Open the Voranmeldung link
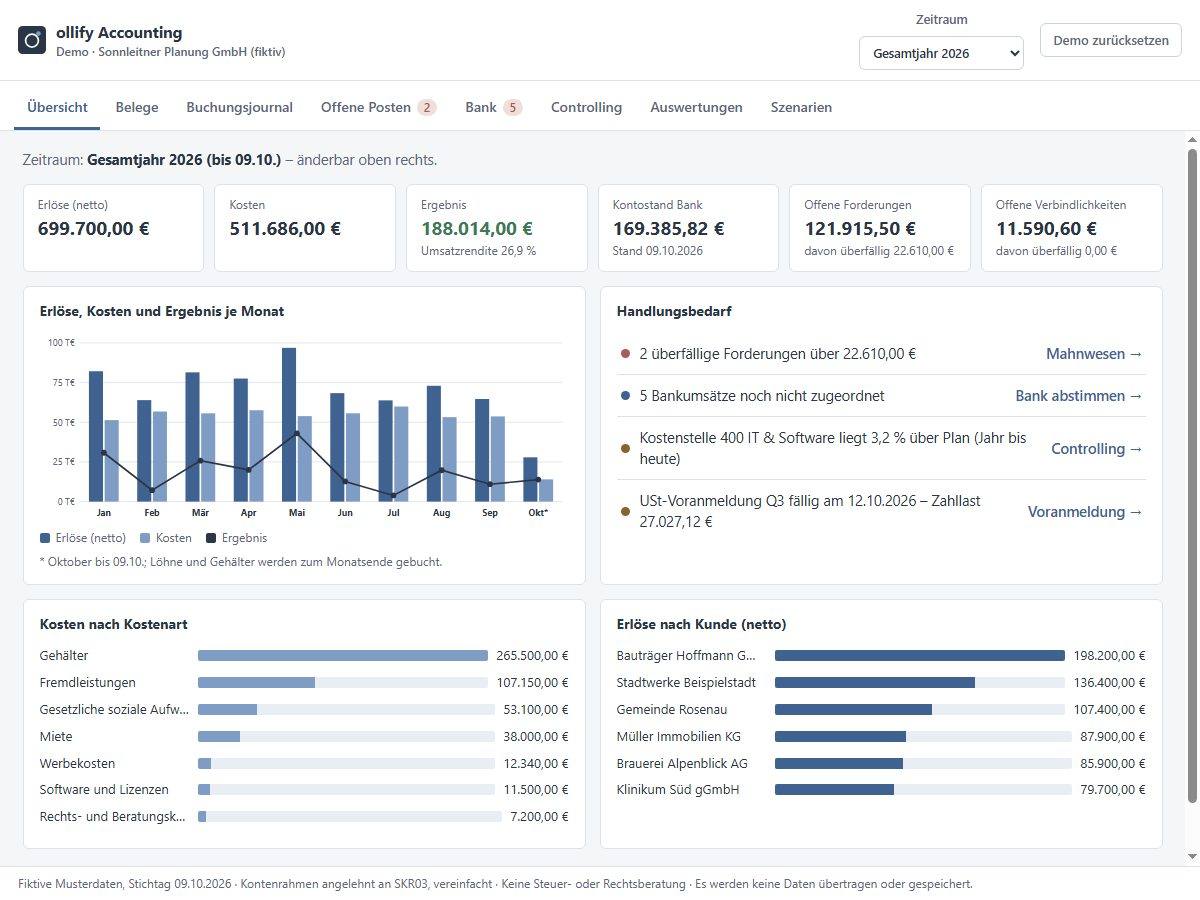The width and height of the screenshot is (1200, 900). tap(1085, 511)
